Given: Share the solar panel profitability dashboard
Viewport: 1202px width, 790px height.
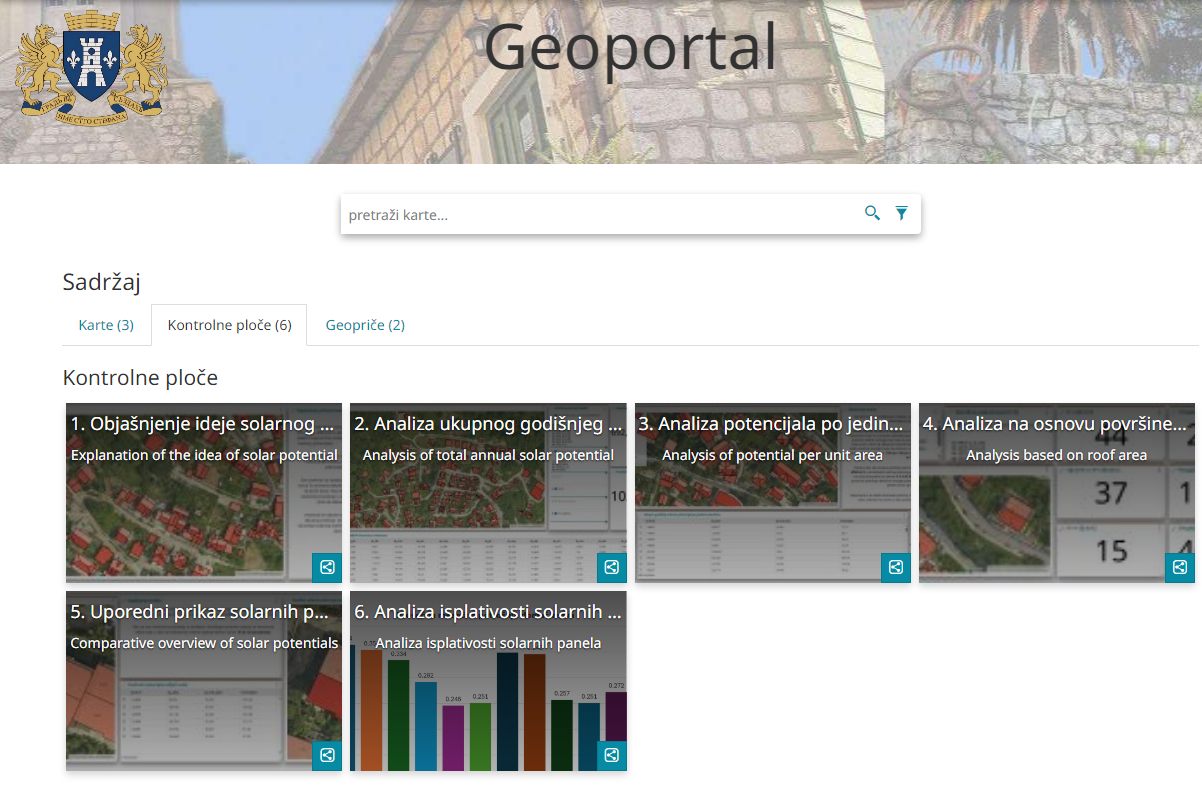Looking at the screenshot, I should 611,755.
